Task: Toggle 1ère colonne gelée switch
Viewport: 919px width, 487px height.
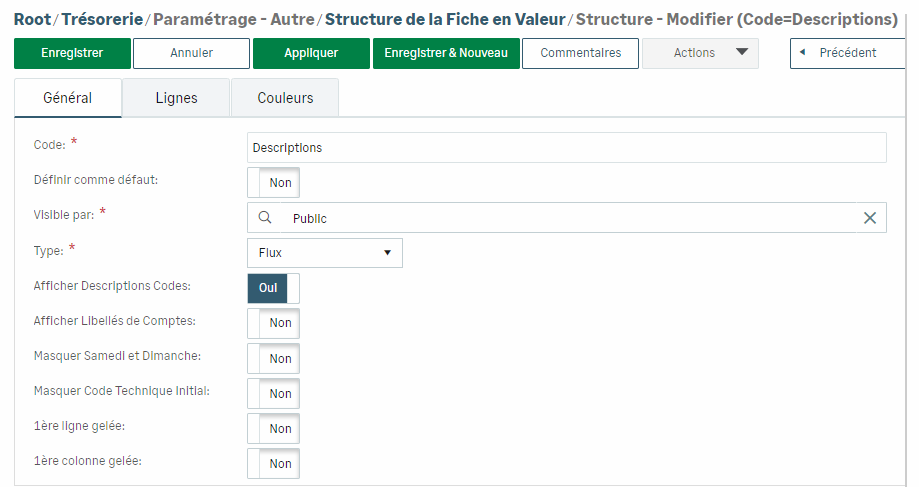Action: click(273, 463)
